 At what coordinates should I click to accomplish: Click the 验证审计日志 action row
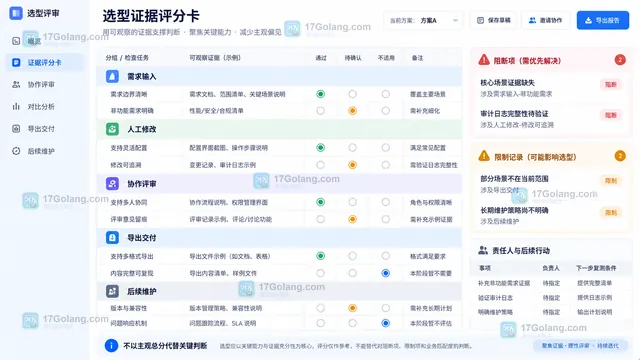550,298
